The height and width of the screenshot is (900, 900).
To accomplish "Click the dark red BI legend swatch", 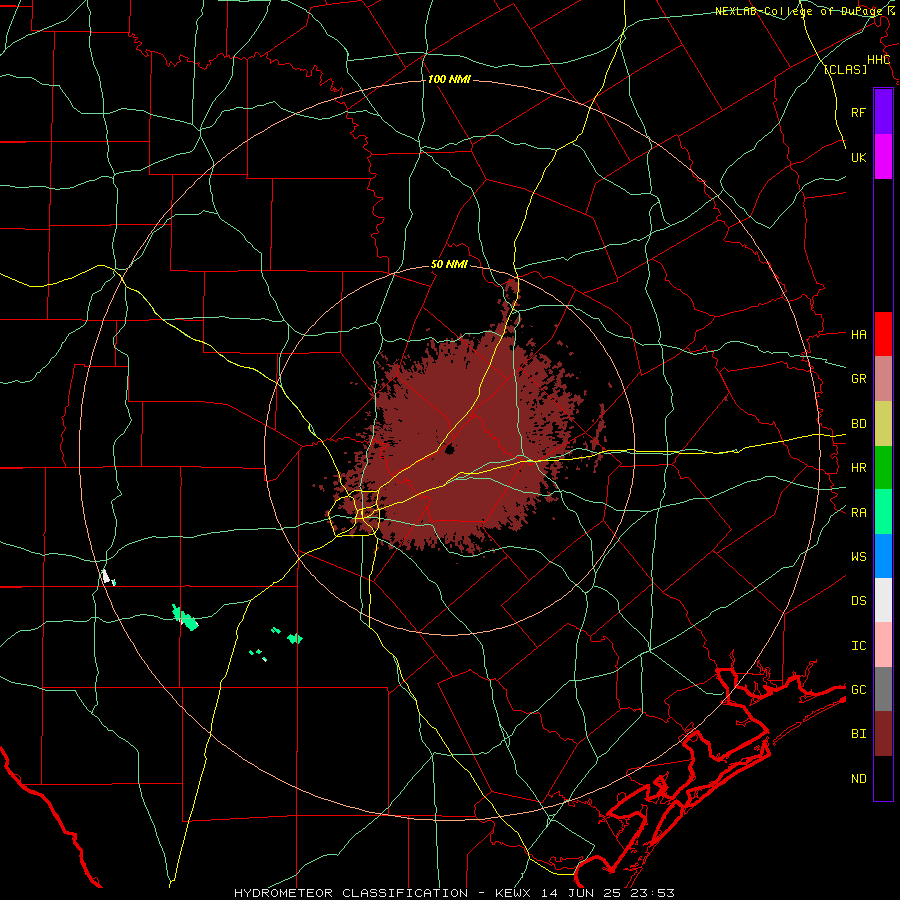I will pos(883,734).
